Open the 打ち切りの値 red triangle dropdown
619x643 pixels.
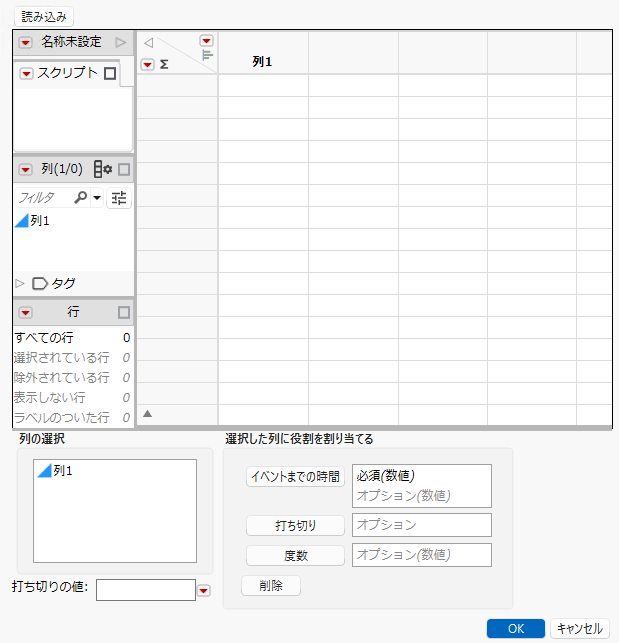[x=204, y=591]
